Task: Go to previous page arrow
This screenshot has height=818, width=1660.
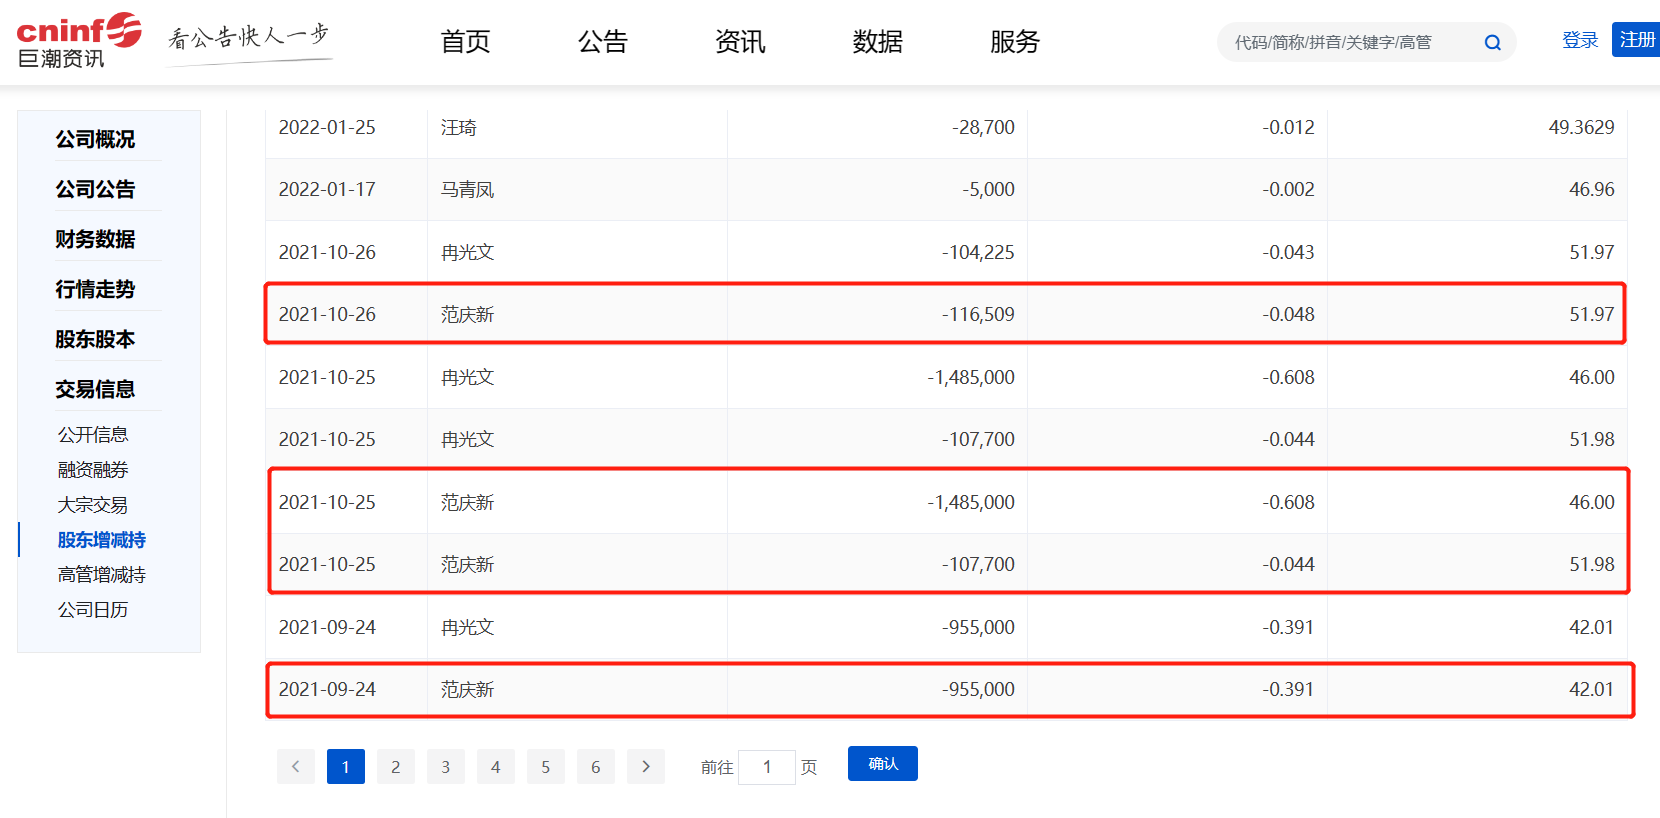Action: (296, 767)
